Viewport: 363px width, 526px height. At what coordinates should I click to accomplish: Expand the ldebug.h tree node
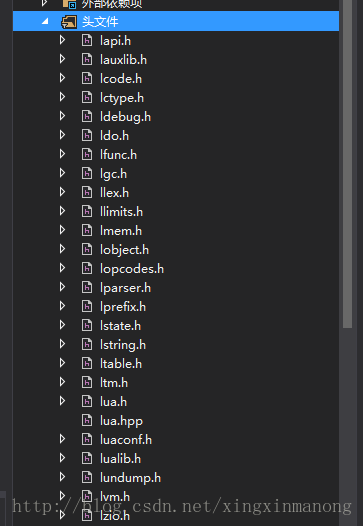62,116
